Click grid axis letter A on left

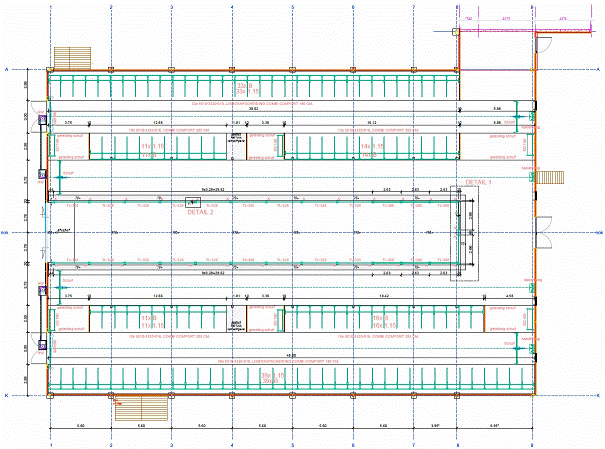click(6, 70)
